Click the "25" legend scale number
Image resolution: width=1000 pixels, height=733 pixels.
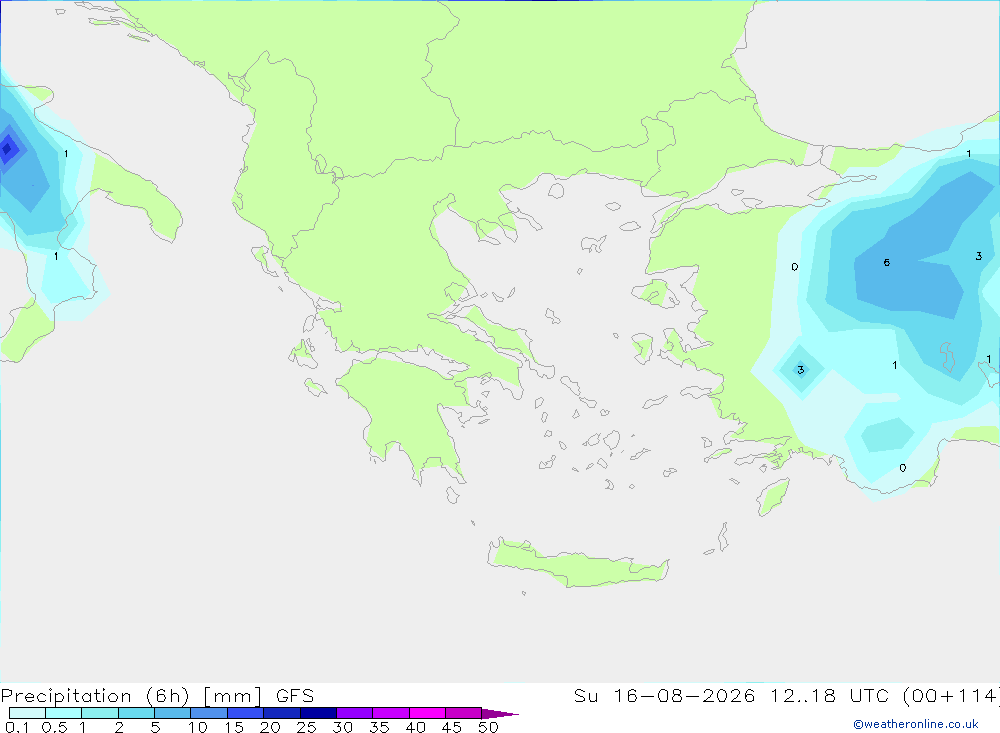pos(306,727)
